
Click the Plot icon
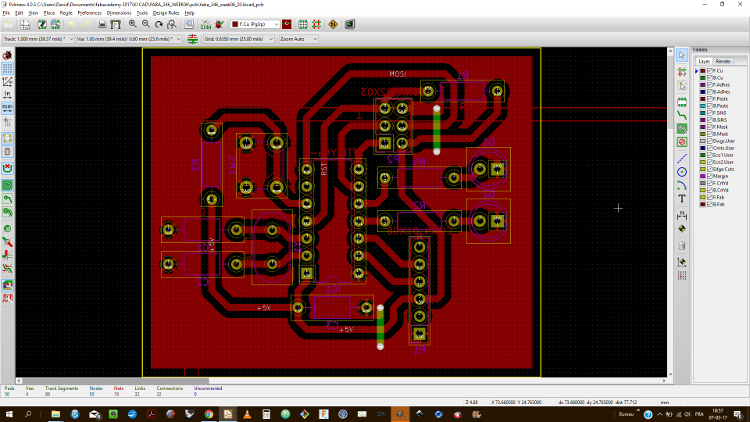click(115, 24)
